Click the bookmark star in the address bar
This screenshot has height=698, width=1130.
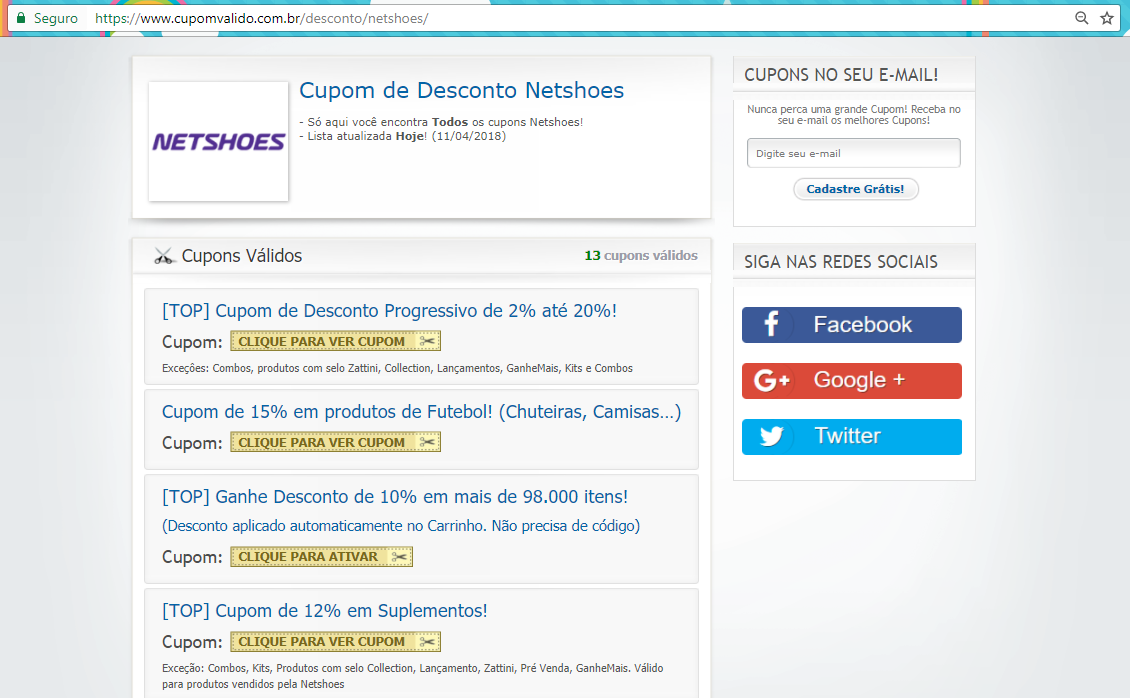[x=1107, y=17]
